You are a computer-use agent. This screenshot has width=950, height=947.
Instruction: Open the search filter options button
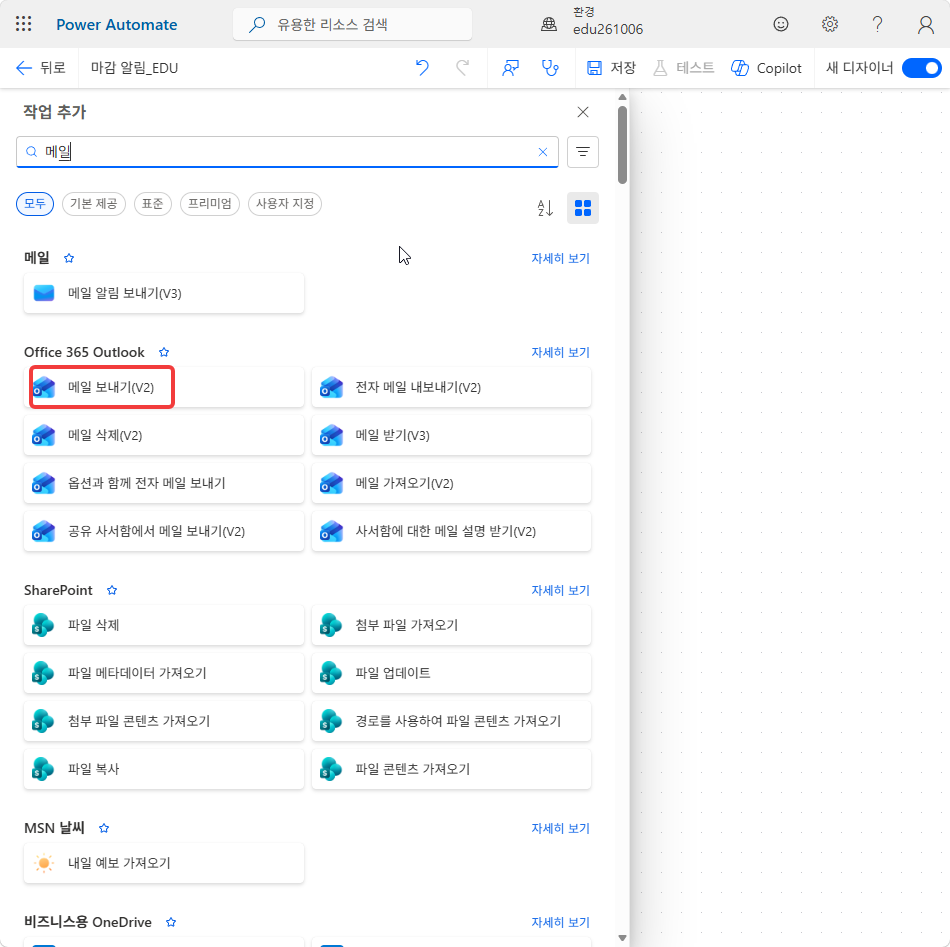coord(583,152)
